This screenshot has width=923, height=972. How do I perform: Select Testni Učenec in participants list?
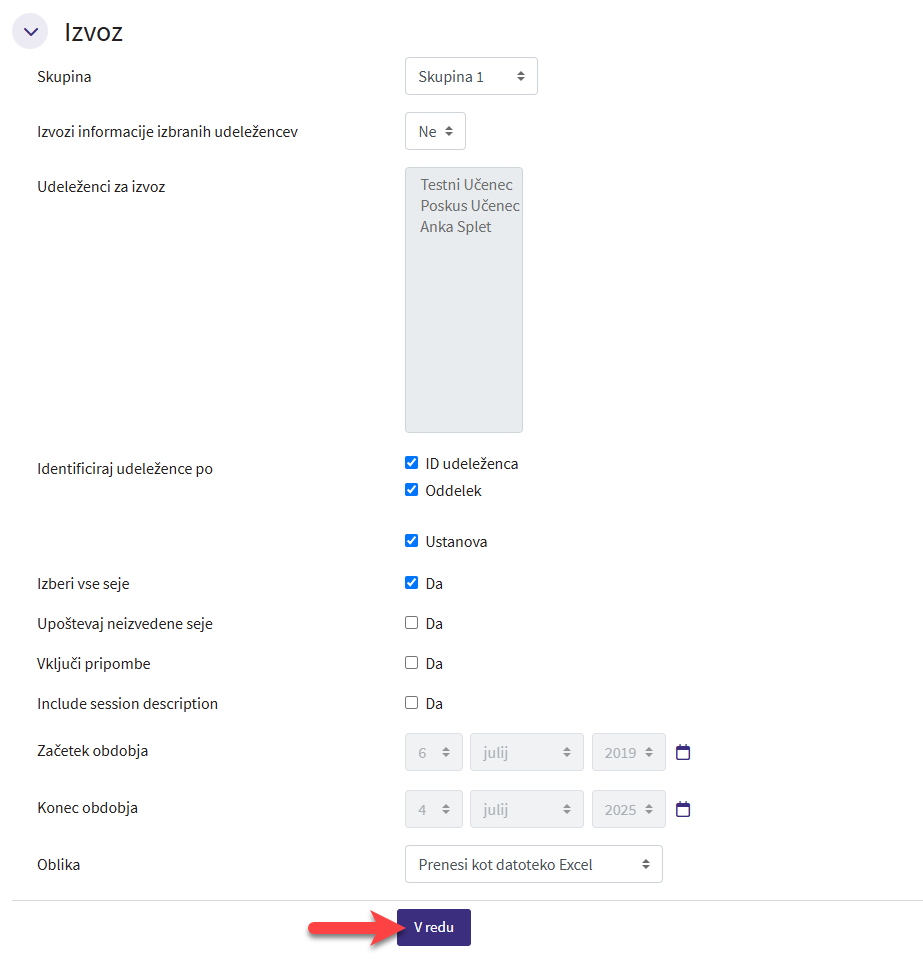click(466, 185)
